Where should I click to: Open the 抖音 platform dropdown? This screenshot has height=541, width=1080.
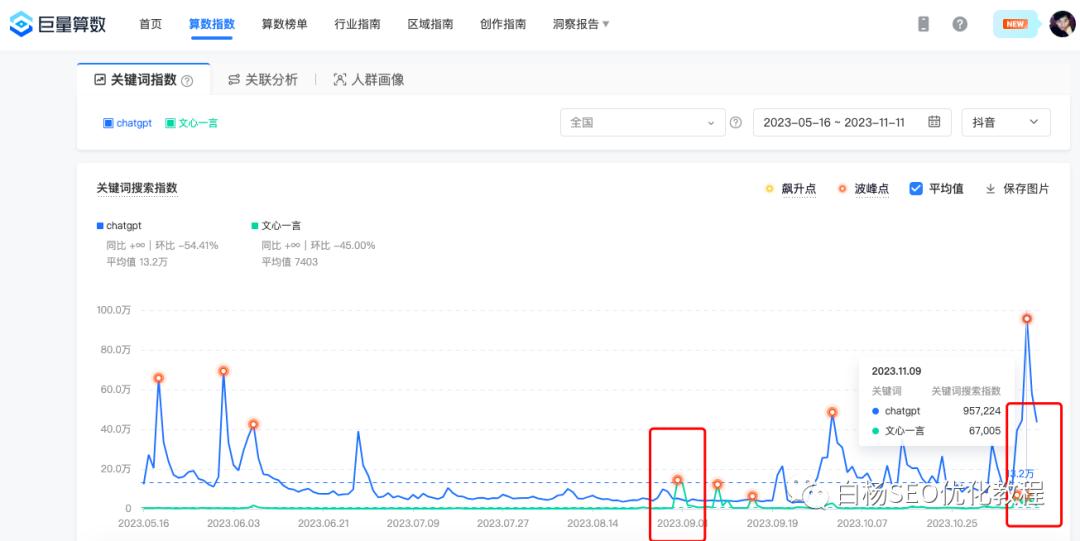pos(1006,122)
